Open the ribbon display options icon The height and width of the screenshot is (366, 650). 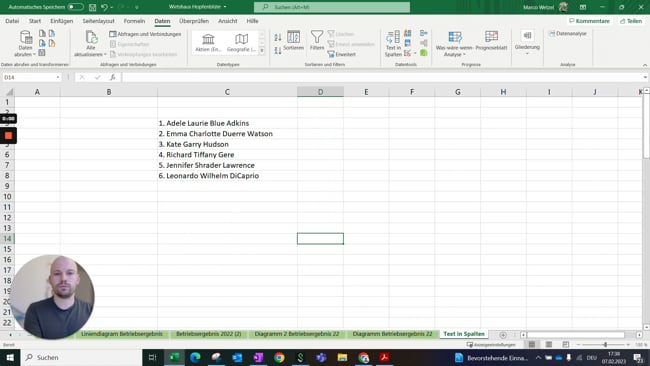click(x=582, y=7)
